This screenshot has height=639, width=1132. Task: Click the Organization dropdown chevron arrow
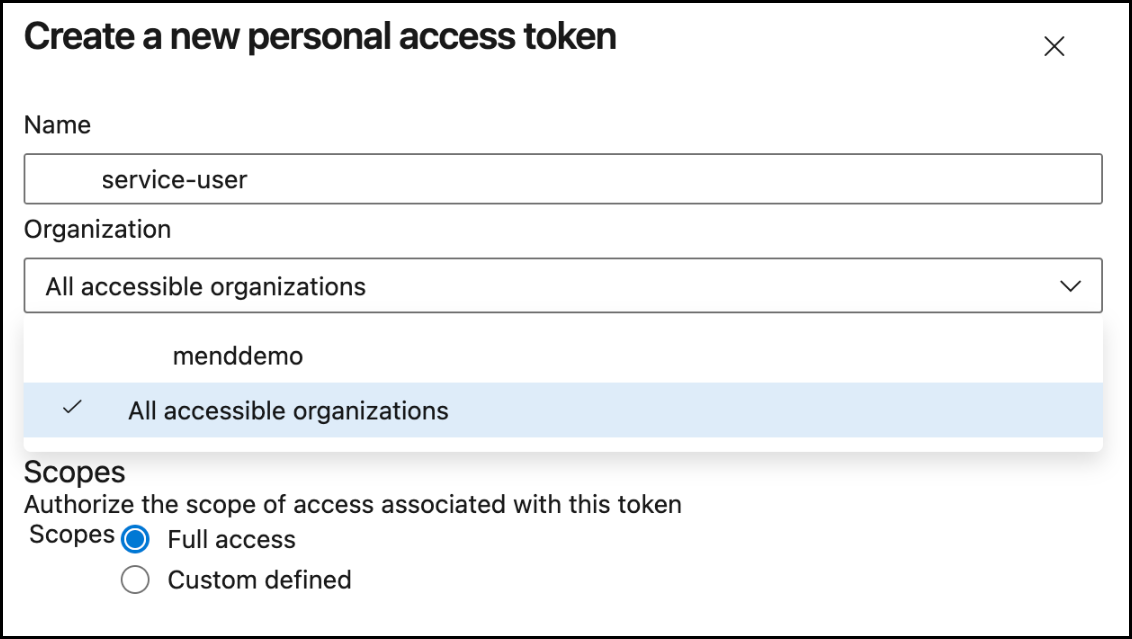pyautogui.click(x=1070, y=286)
